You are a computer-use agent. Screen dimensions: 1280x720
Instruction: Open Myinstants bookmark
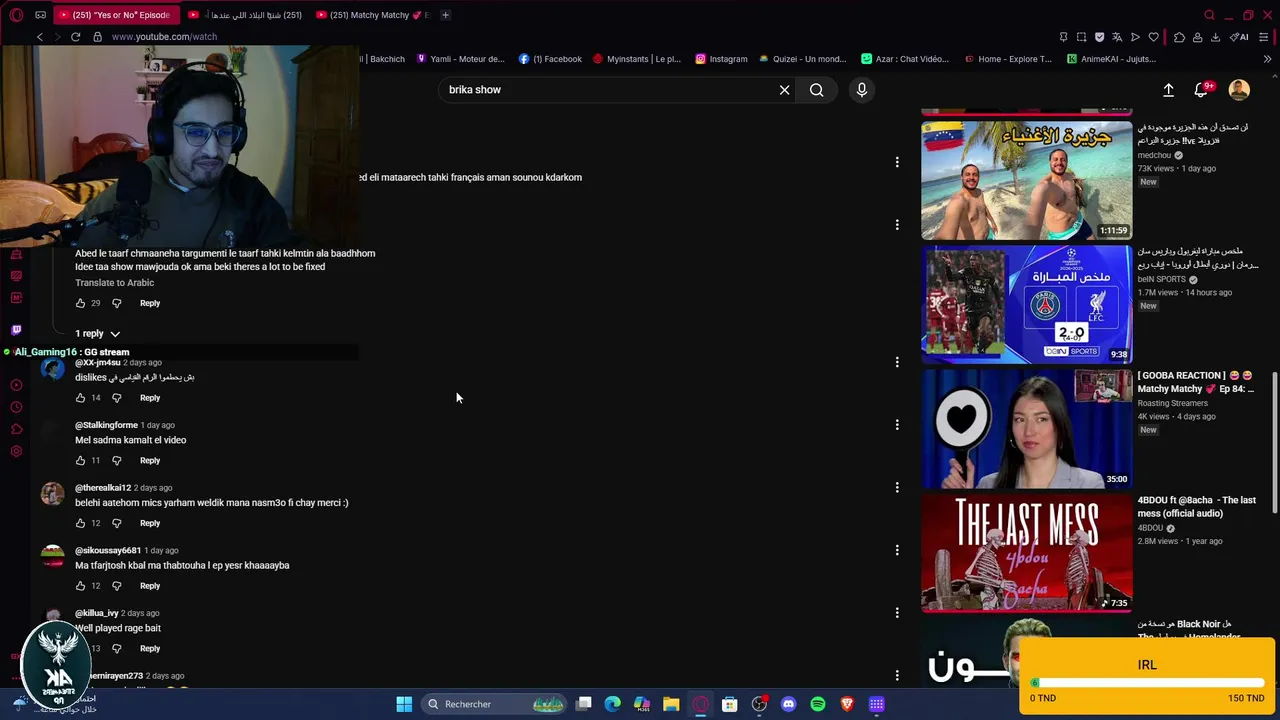tap(637, 59)
